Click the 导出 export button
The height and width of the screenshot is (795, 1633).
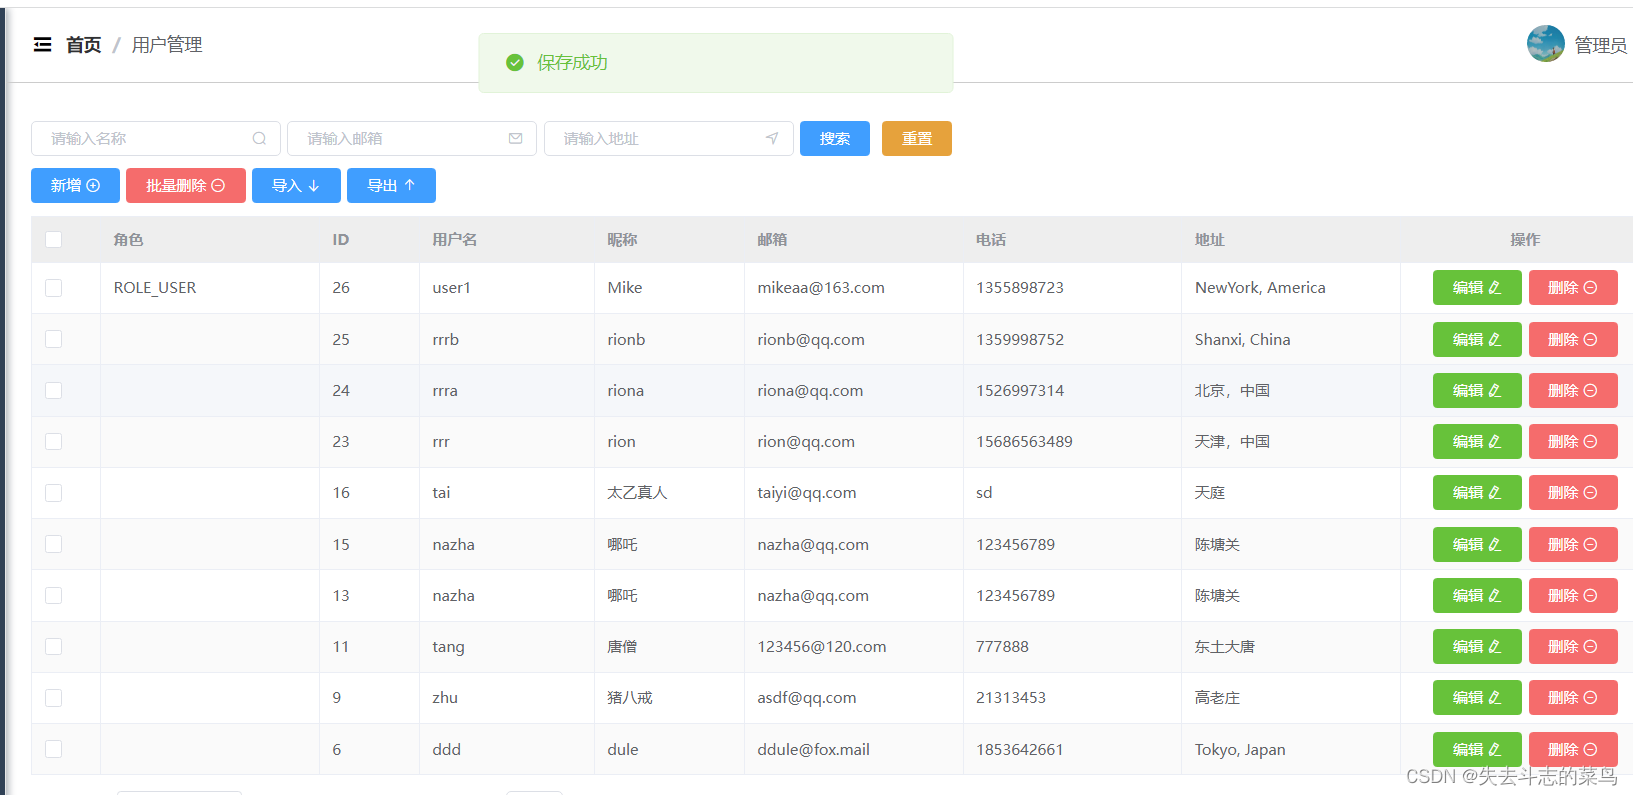tap(391, 186)
